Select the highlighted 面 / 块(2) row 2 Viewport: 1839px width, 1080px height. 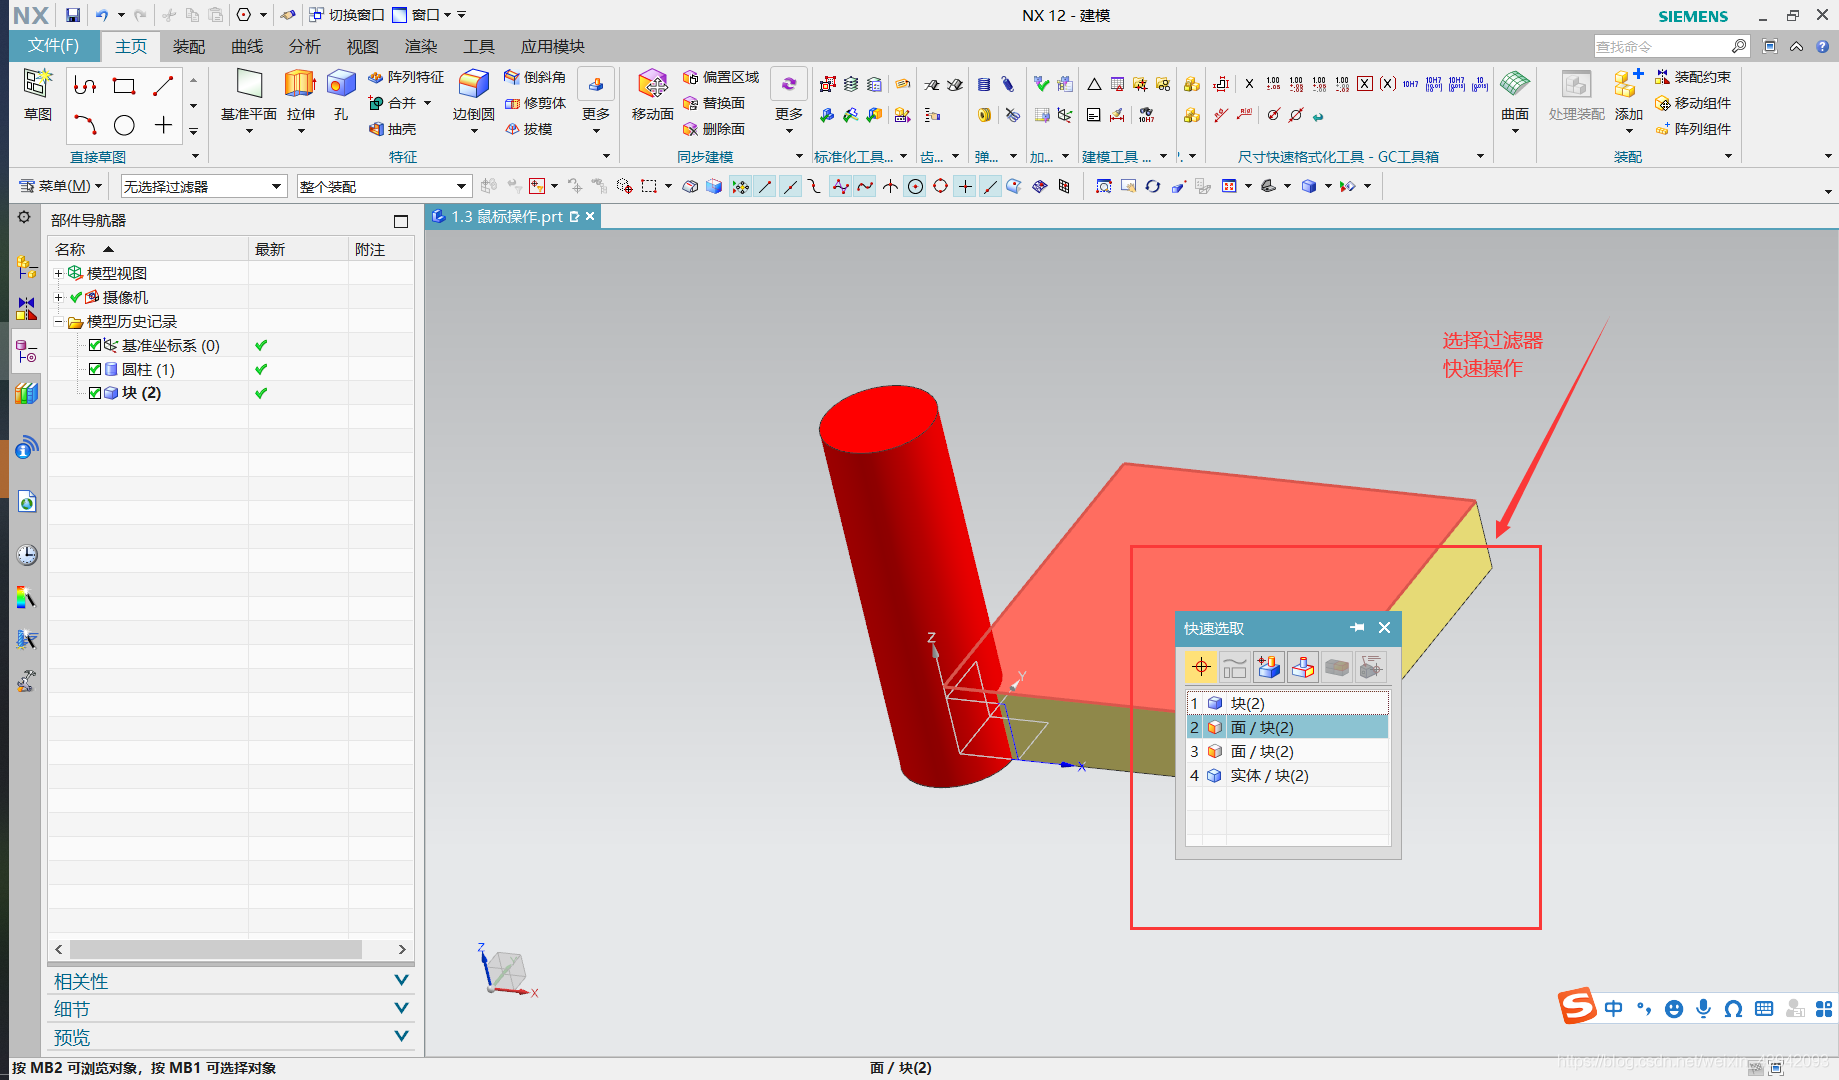click(1288, 727)
